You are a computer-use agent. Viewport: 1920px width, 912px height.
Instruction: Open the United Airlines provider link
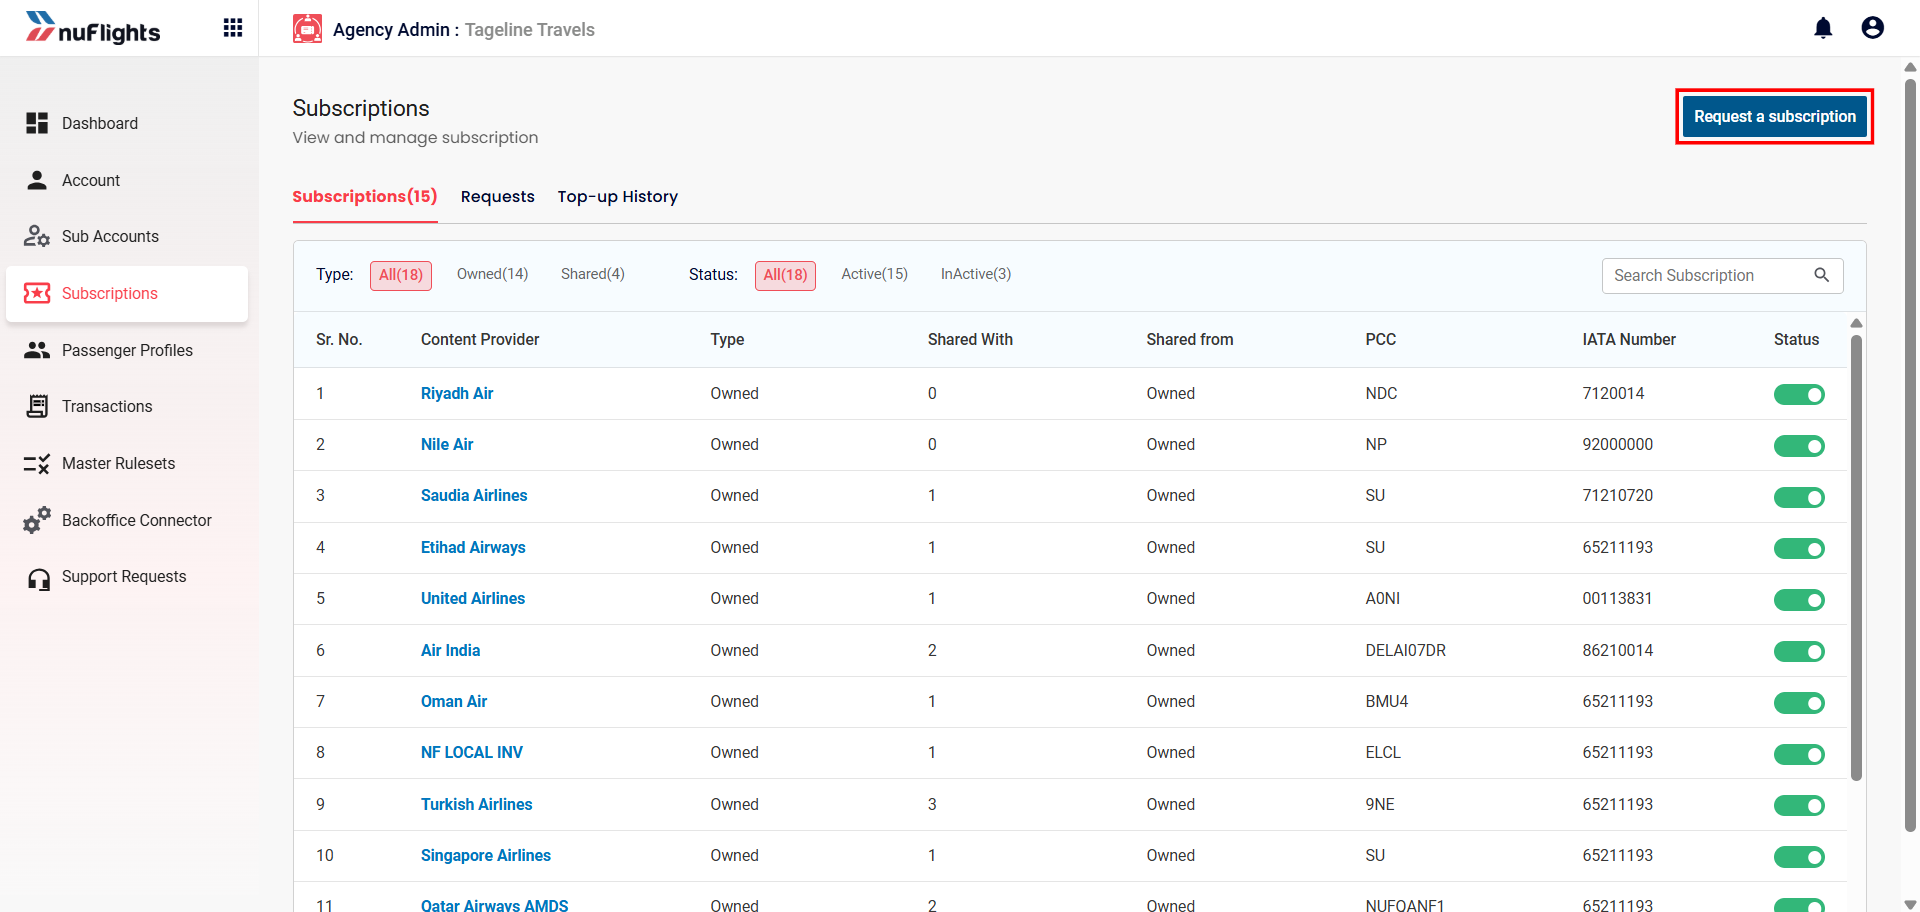click(473, 598)
